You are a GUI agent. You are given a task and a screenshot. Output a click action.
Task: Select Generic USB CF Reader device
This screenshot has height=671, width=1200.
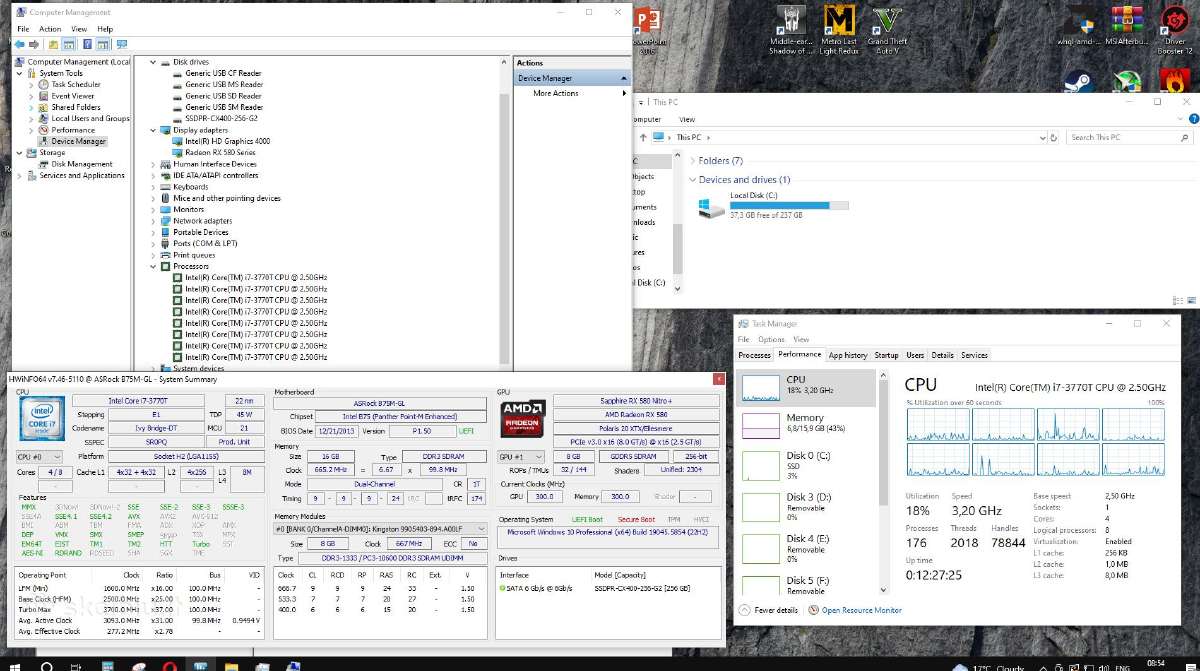coord(216,73)
